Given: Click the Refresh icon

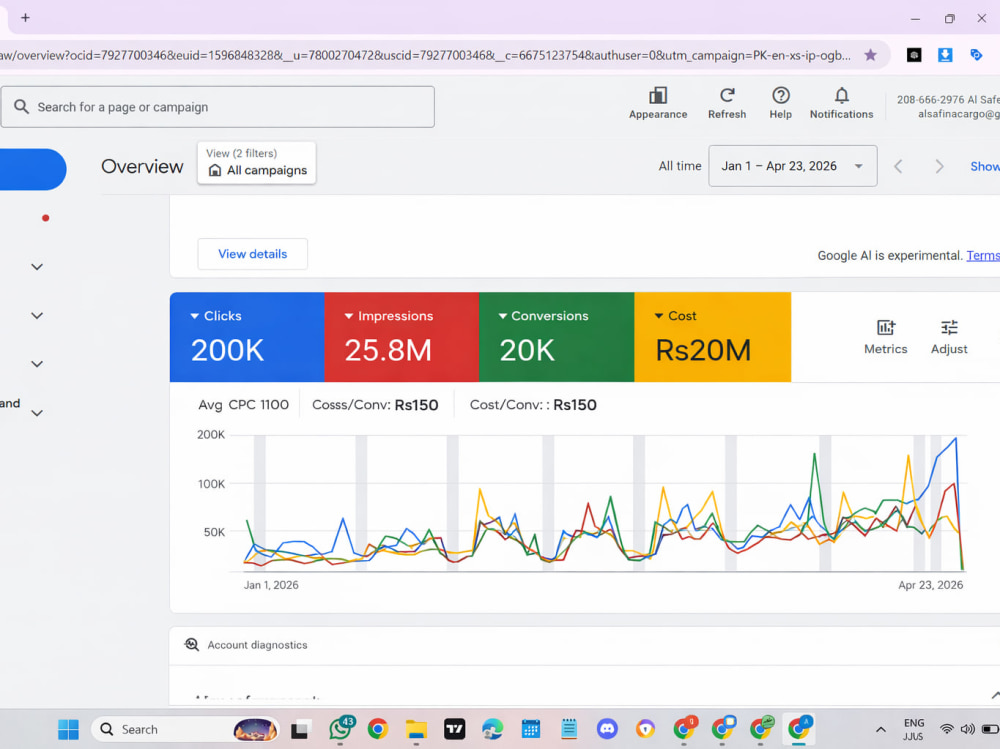Looking at the screenshot, I should (726, 96).
